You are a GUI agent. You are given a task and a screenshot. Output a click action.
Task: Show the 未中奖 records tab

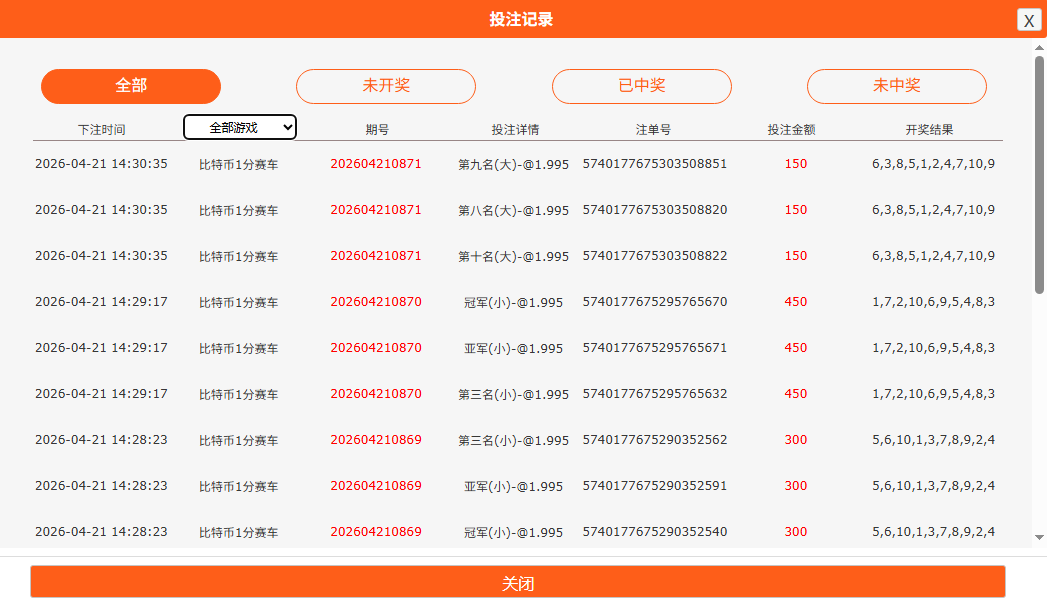click(x=897, y=86)
